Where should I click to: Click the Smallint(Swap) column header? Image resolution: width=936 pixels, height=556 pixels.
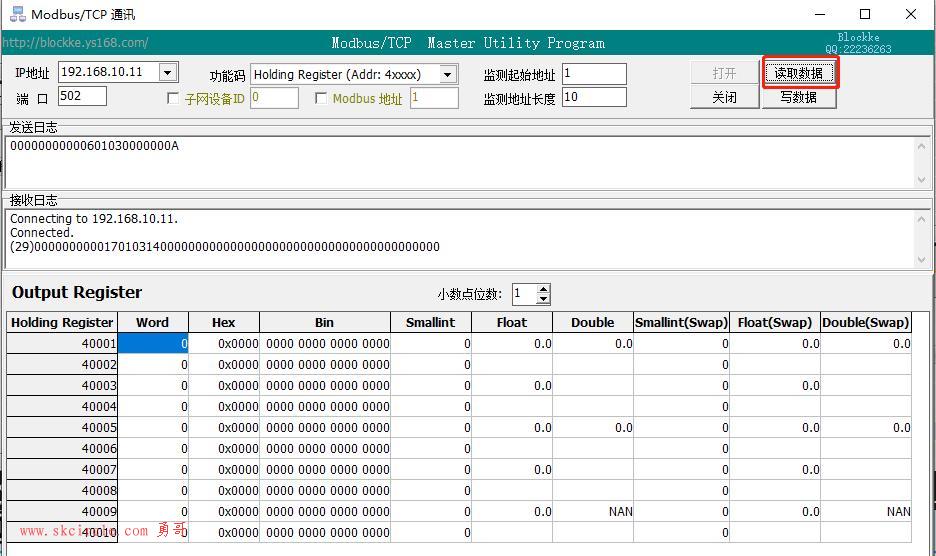pyautogui.click(x=682, y=322)
